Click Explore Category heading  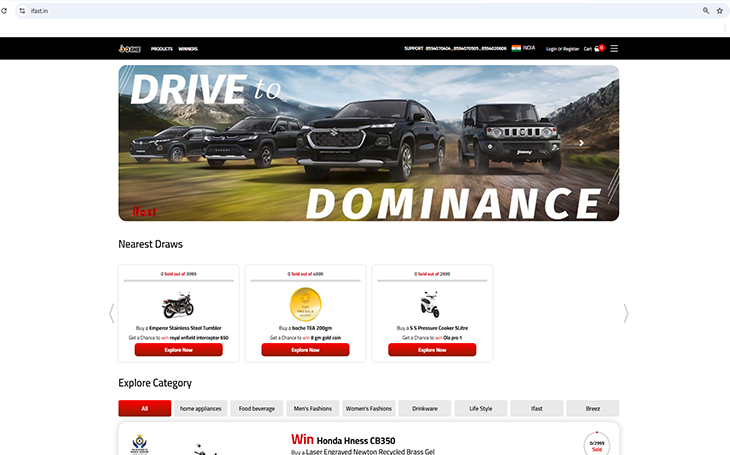(155, 383)
